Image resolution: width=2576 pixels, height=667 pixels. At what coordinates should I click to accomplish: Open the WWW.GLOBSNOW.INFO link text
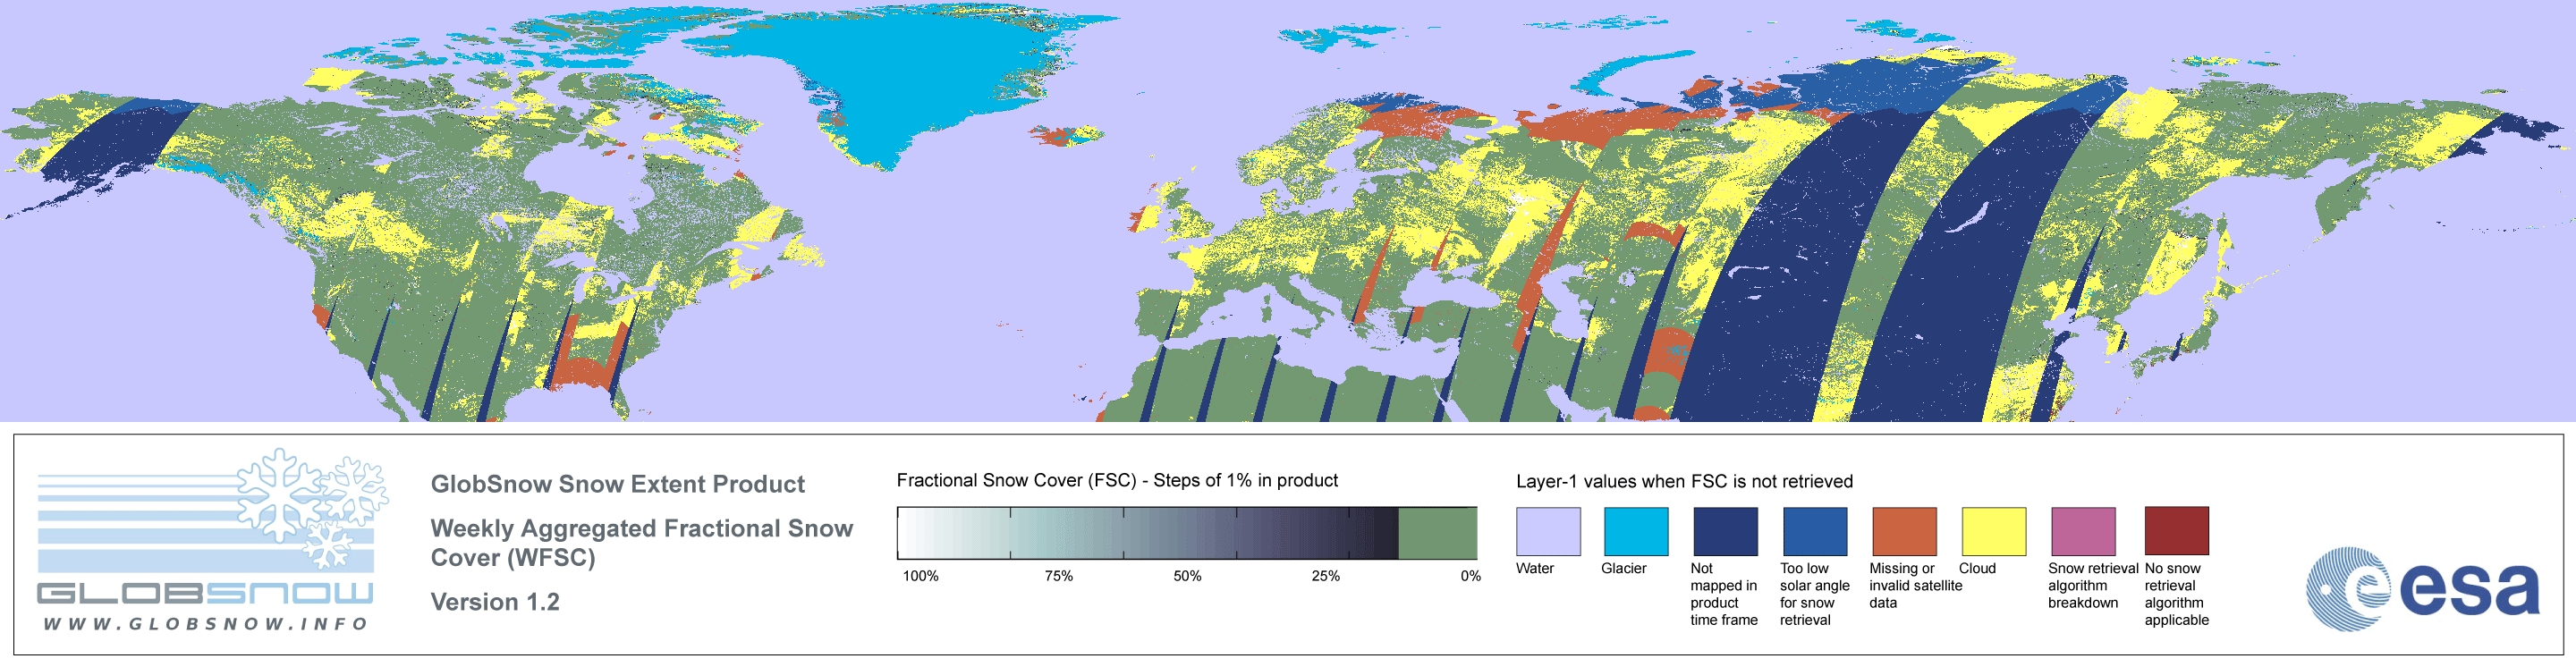click(206, 623)
